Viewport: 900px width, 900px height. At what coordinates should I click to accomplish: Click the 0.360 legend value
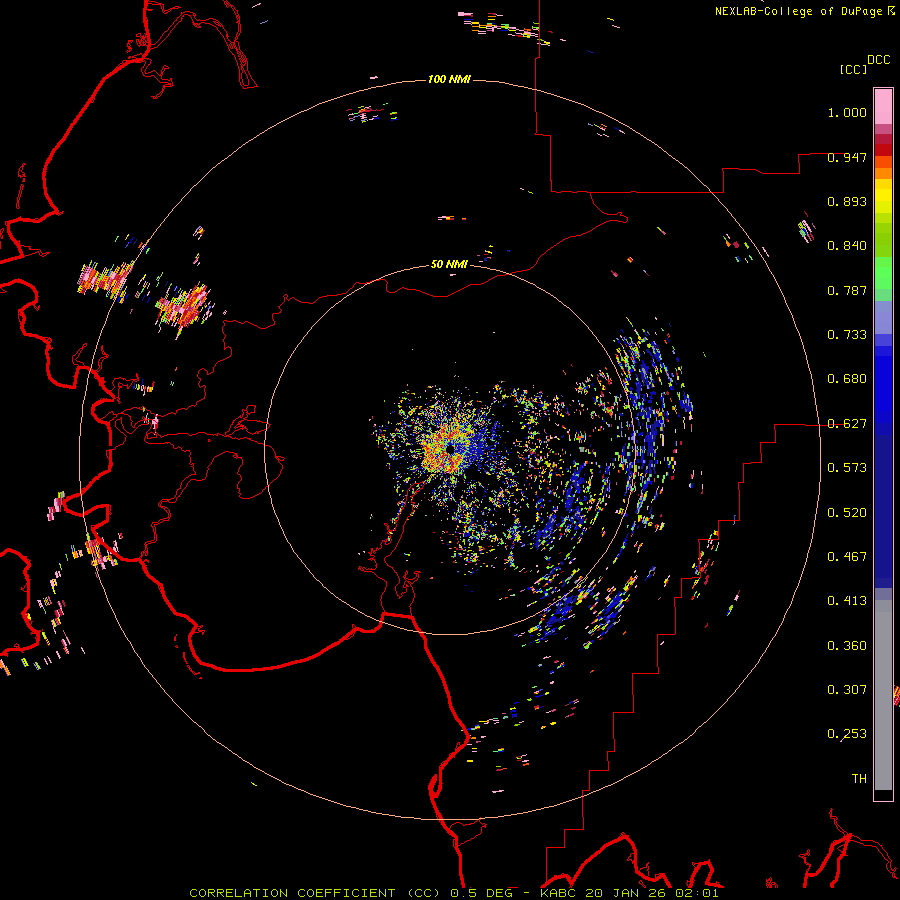[x=847, y=646]
